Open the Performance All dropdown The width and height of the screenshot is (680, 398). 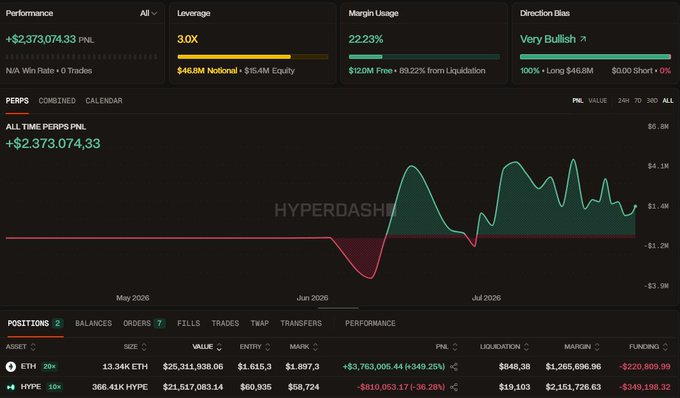[148, 13]
